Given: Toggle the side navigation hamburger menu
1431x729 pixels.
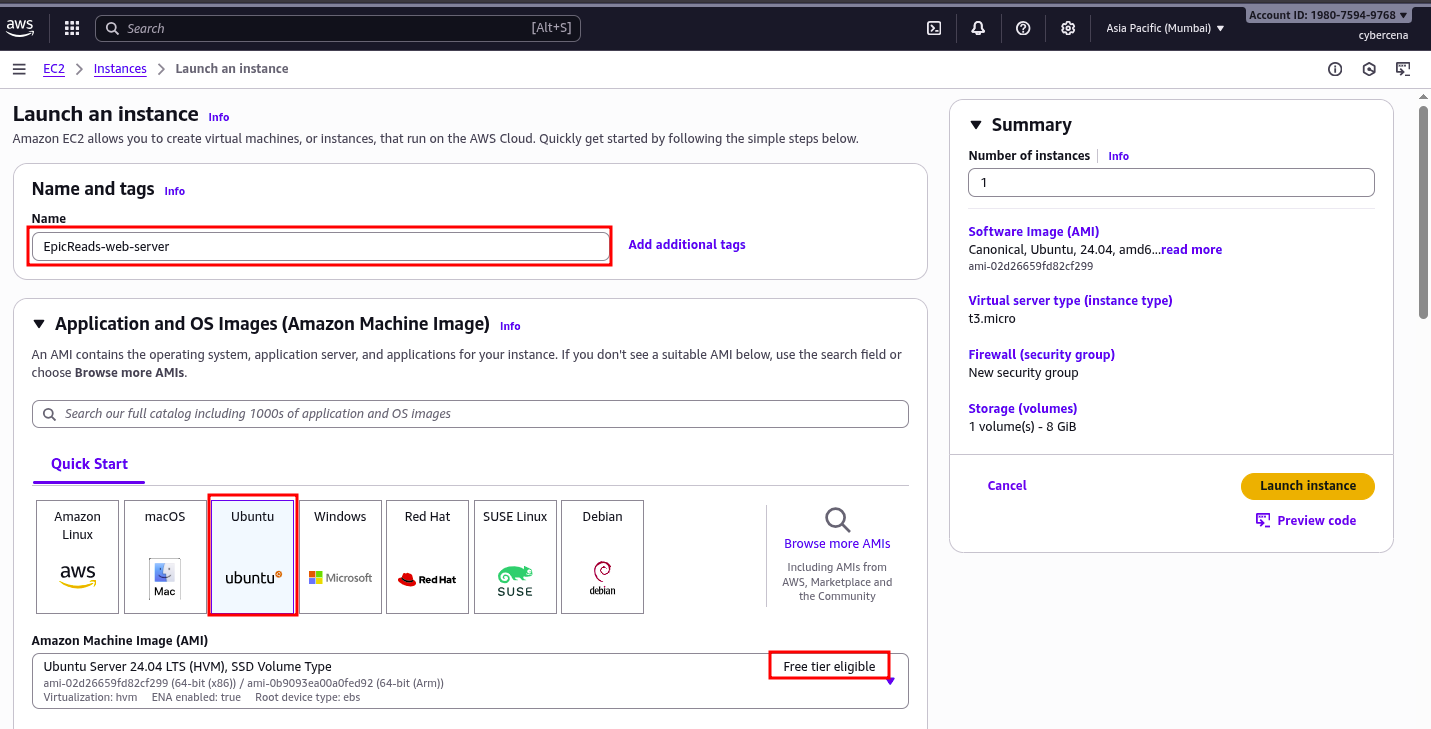Looking at the screenshot, I should click(x=19, y=69).
